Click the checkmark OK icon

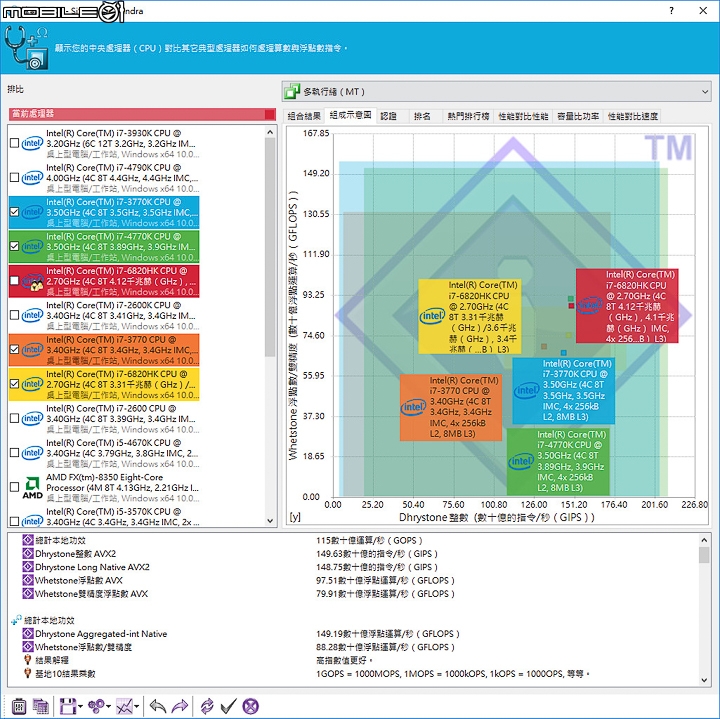pyautogui.click(x=228, y=706)
